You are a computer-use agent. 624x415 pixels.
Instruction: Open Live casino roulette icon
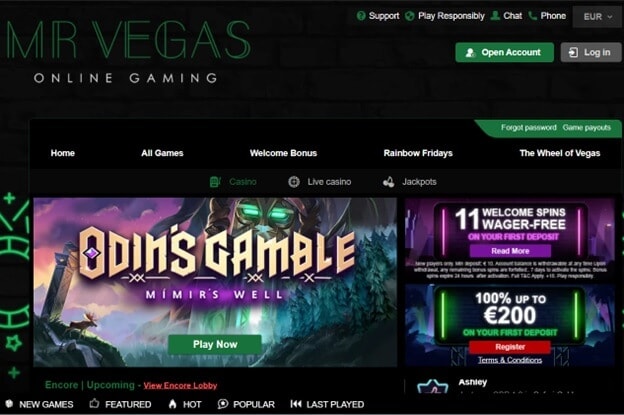pyautogui.click(x=294, y=182)
